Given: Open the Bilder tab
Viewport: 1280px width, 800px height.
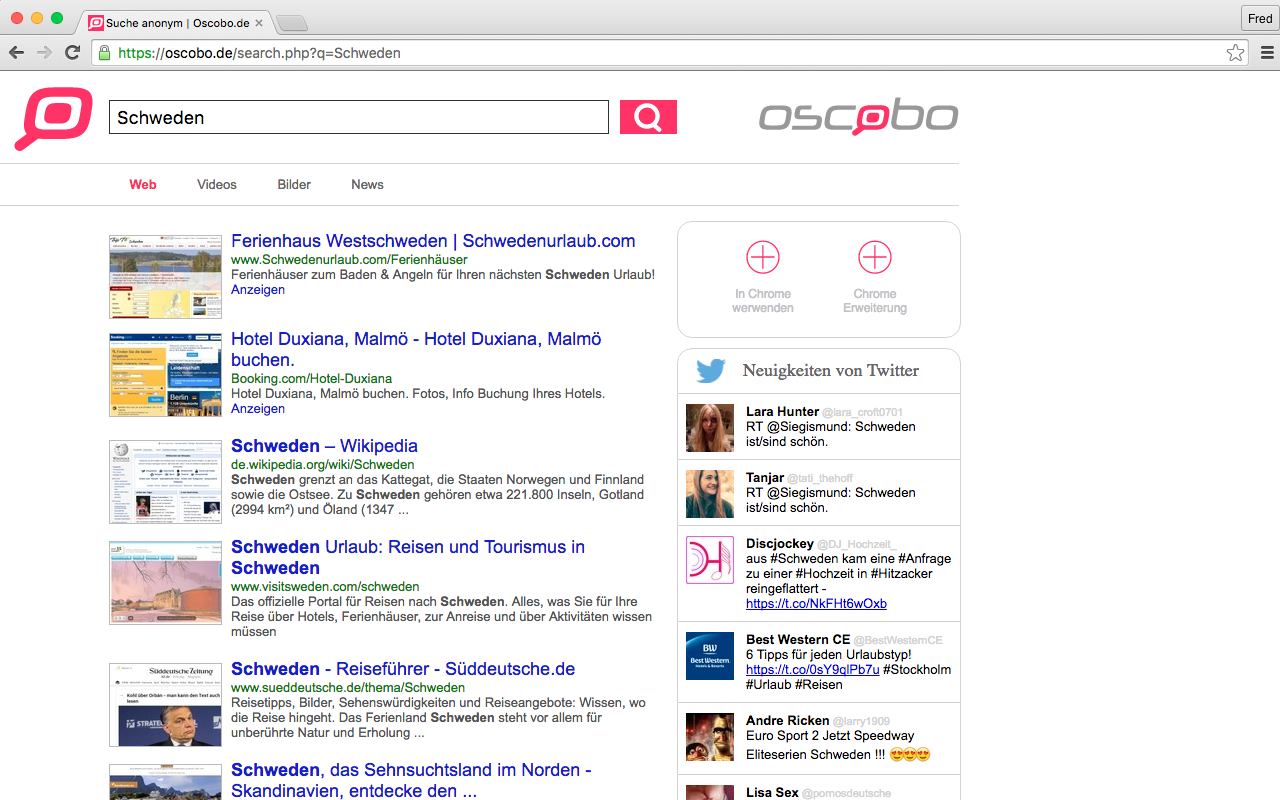Looking at the screenshot, I should [294, 185].
